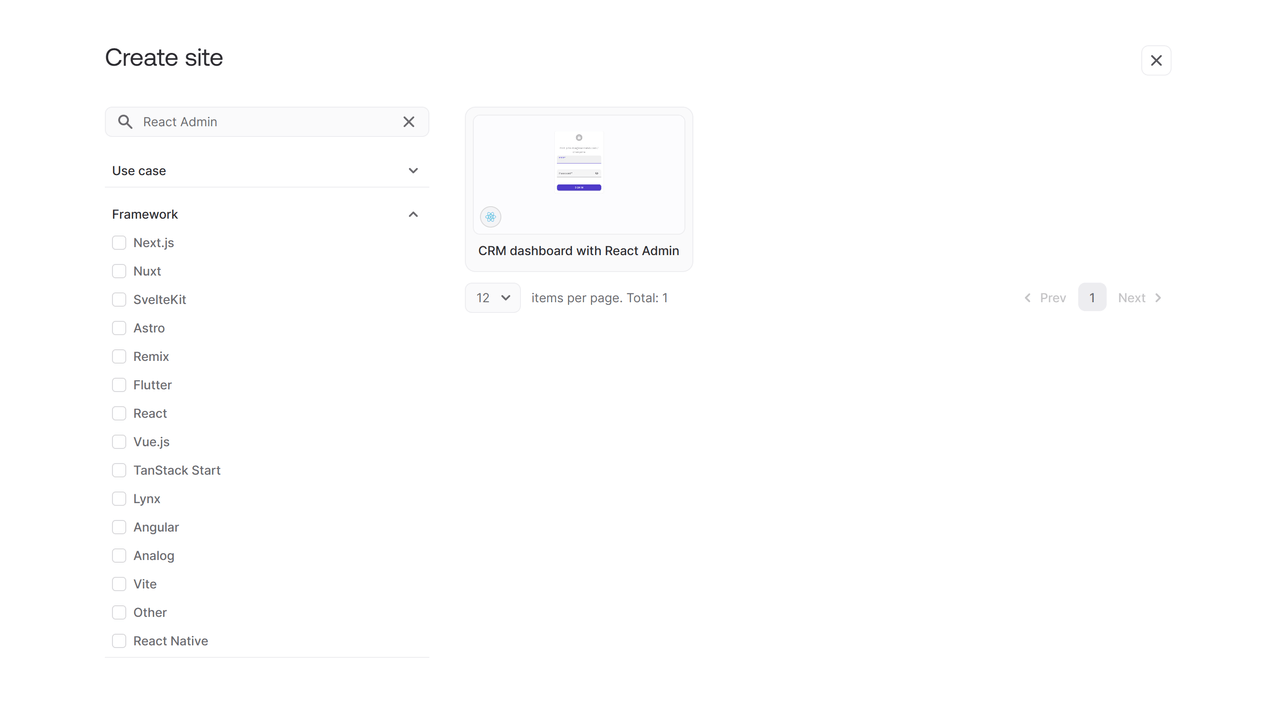Image resolution: width=1280 pixels, height=720 pixels.
Task: Focus the template search input field
Action: click(x=265, y=122)
